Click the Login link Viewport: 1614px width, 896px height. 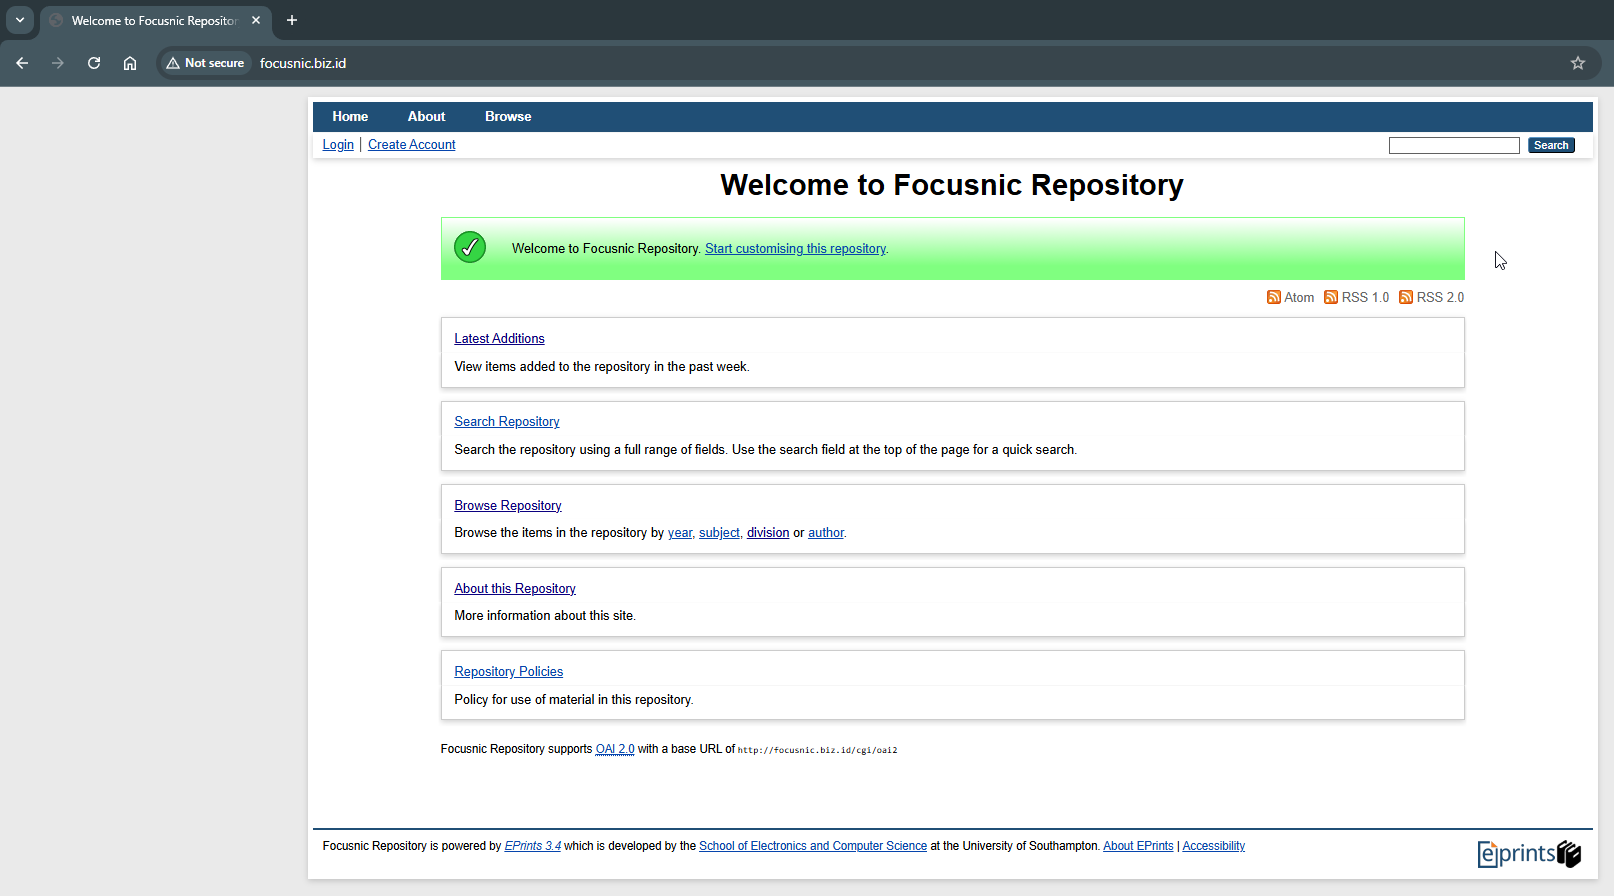(x=338, y=145)
